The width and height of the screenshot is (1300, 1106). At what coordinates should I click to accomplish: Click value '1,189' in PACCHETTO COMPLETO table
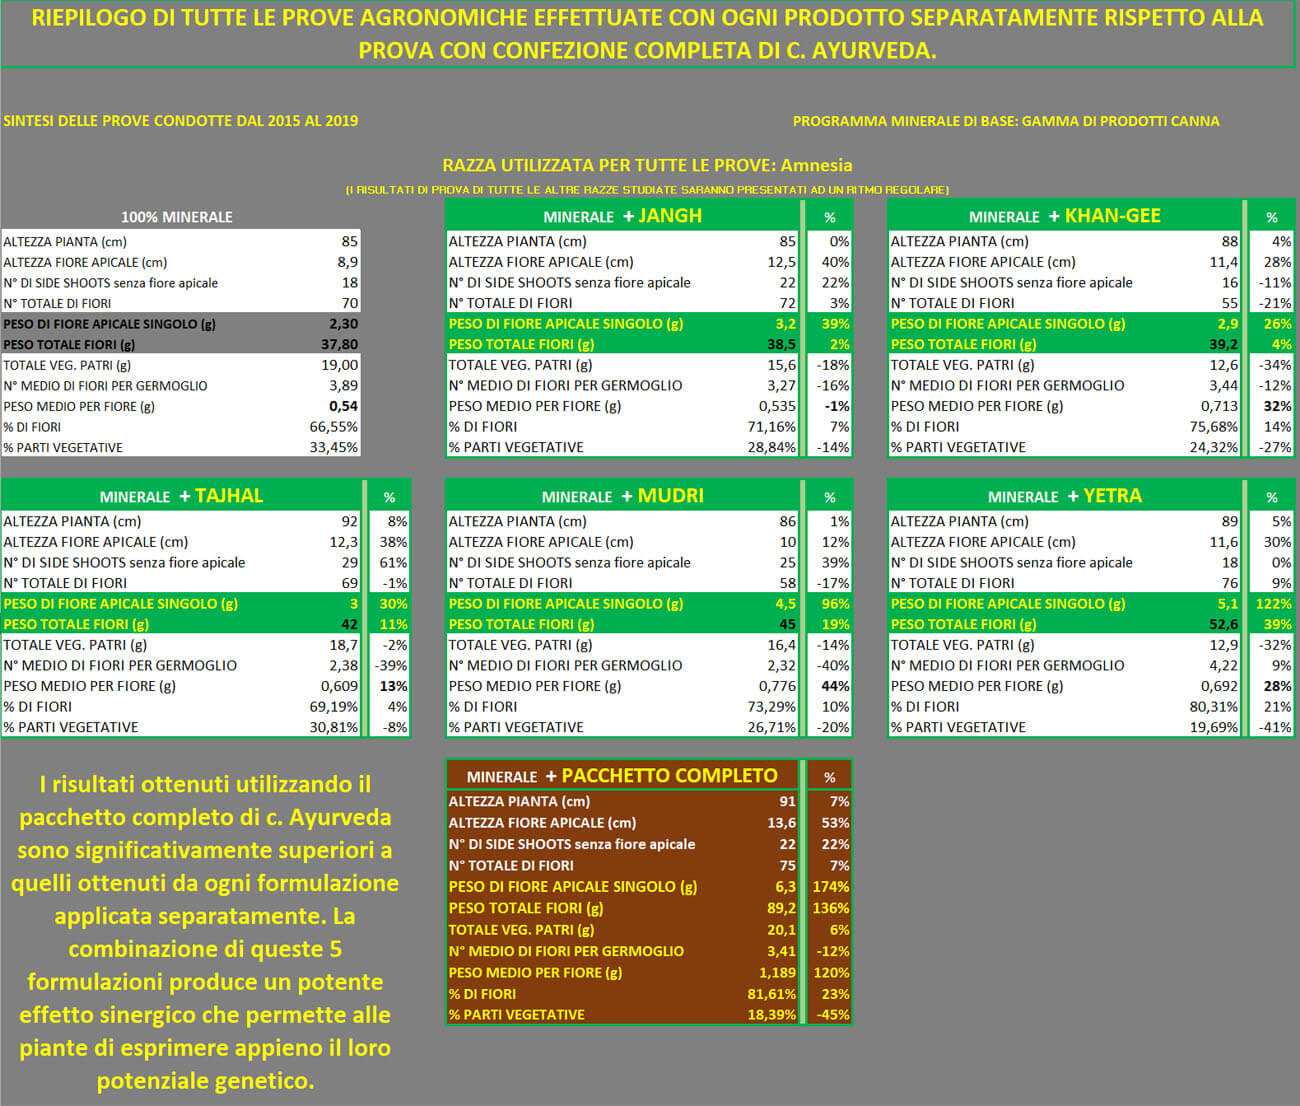point(777,973)
